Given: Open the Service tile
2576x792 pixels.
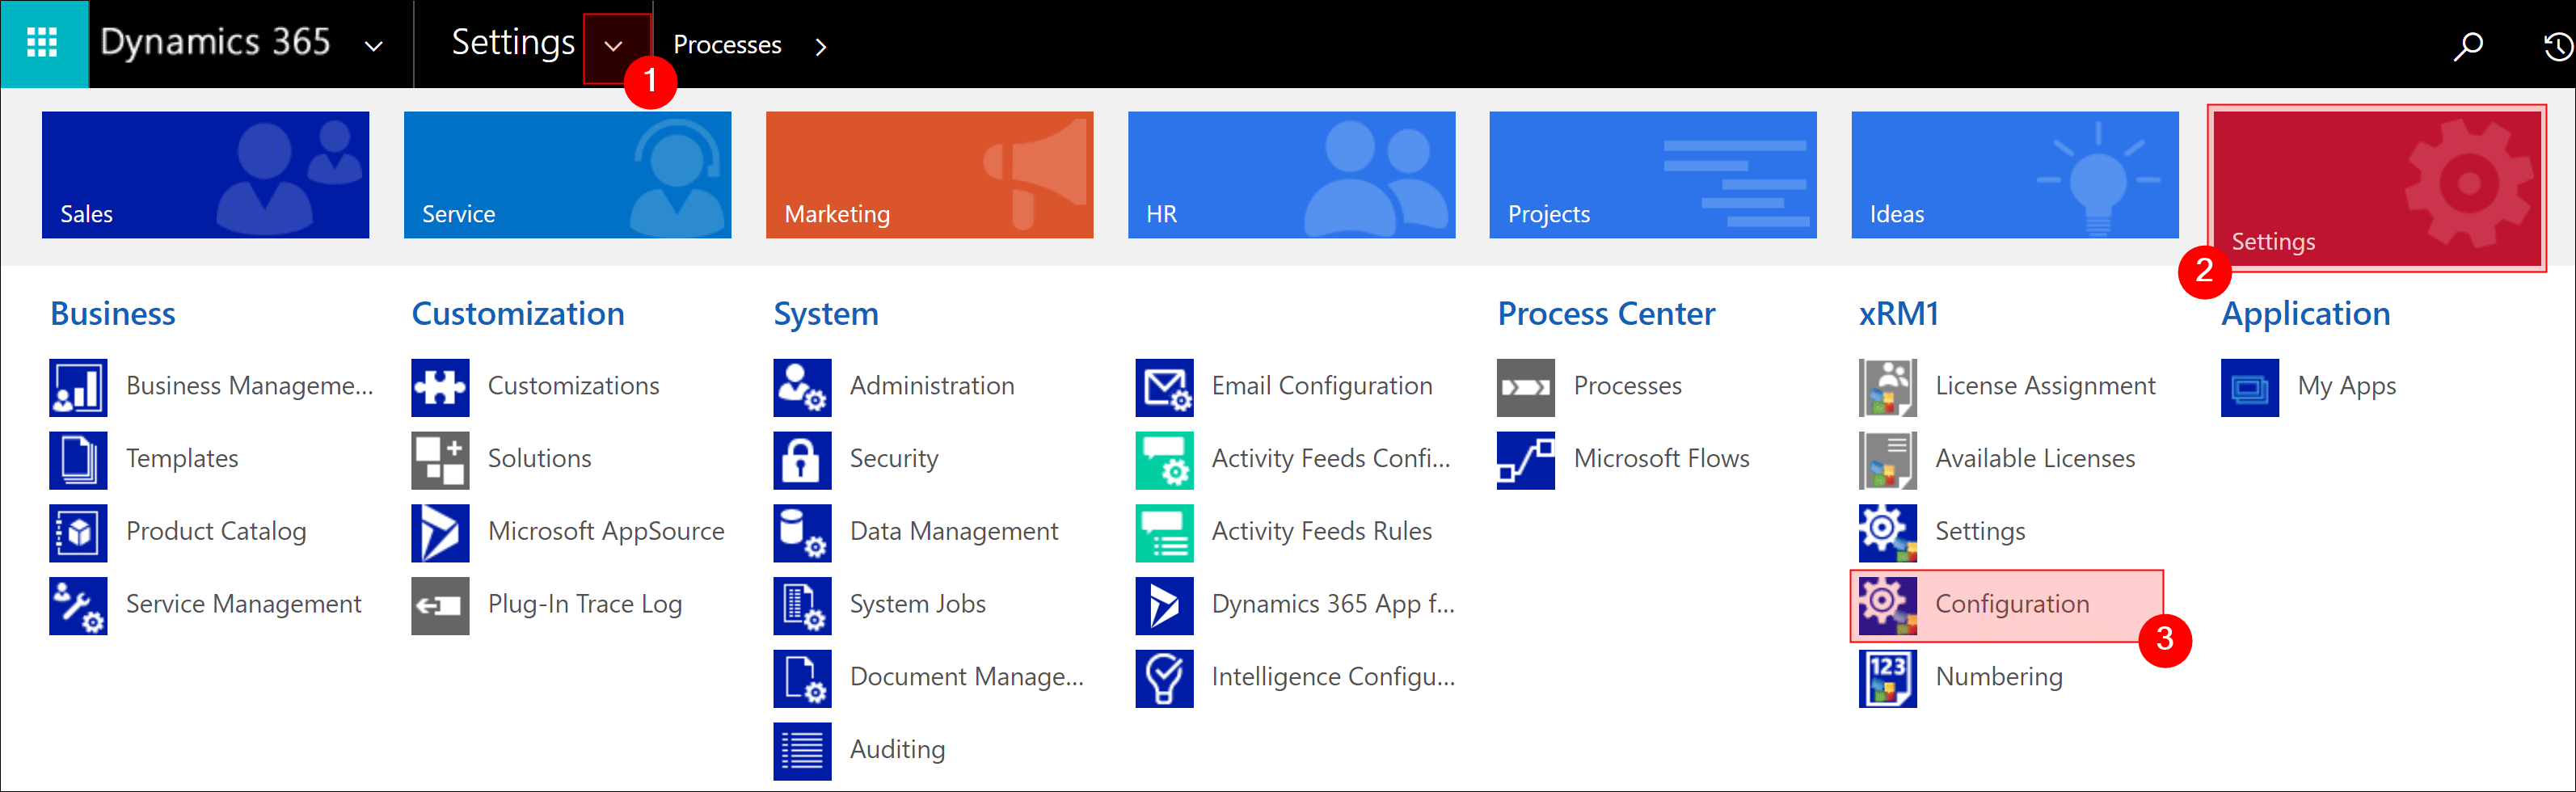Looking at the screenshot, I should (567, 174).
